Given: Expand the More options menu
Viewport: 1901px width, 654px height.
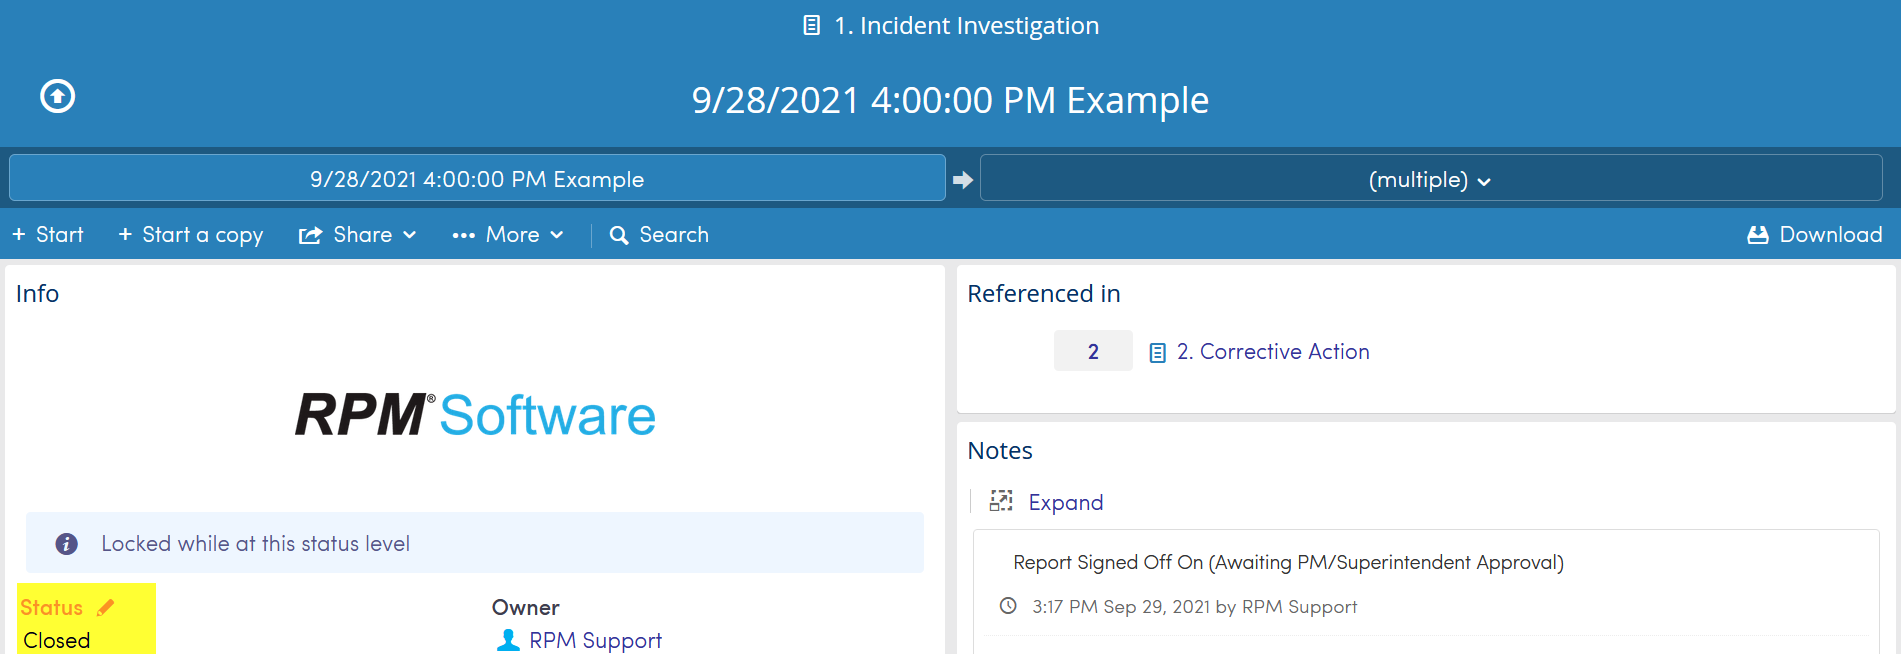Looking at the screenshot, I should pyautogui.click(x=508, y=235).
